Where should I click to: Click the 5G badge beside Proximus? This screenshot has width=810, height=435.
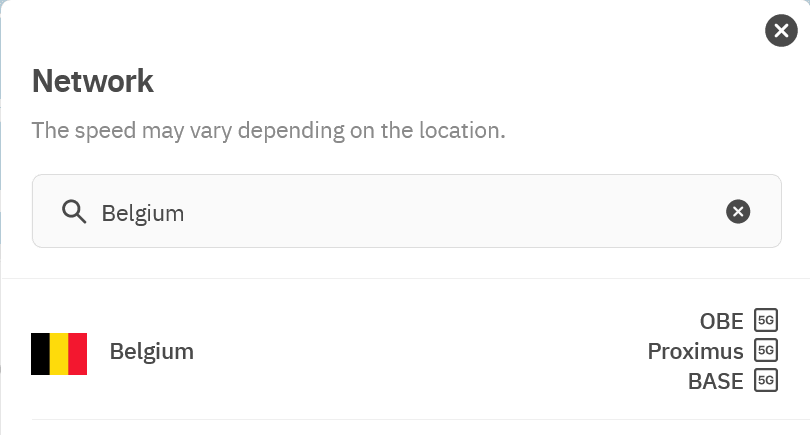pyautogui.click(x=766, y=351)
